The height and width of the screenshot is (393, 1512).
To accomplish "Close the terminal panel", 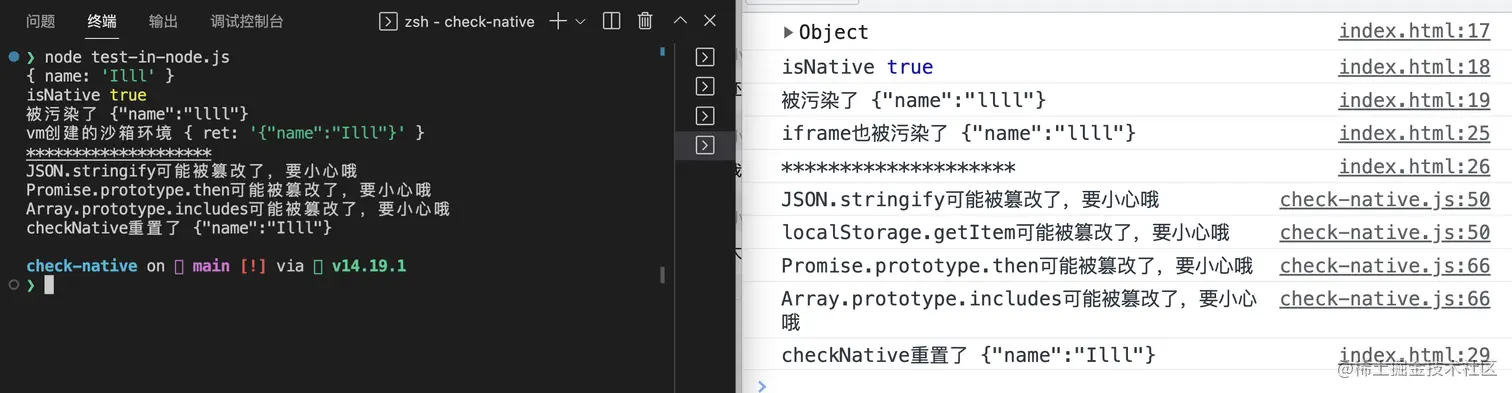I will click(710, 20).
